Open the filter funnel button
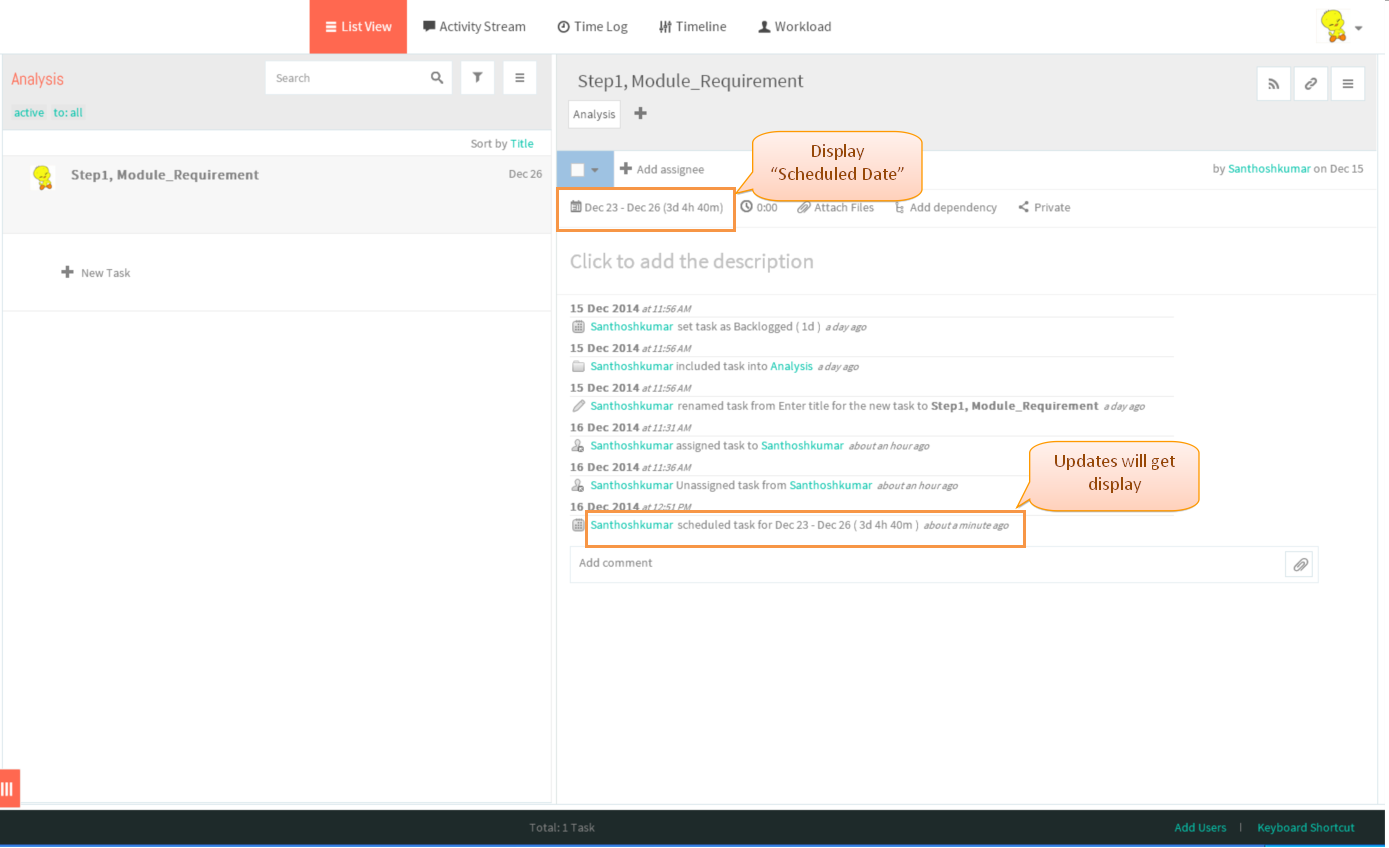Viewport: 1389px width, 848px height. click(x=478, y=78)
